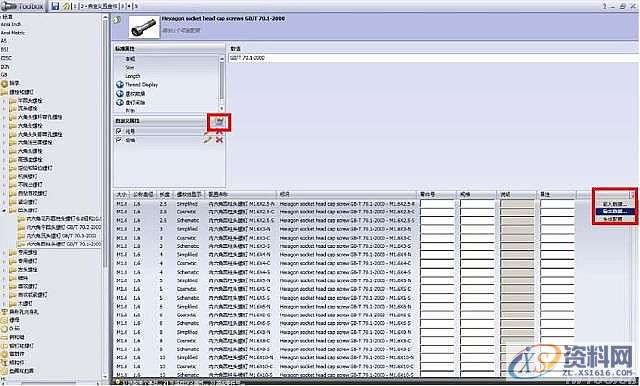The width and height of the screenshot is (640, 386).
Task: Click the down arrow of the standard properties scrollbar
Action: (x=222, y=109)
